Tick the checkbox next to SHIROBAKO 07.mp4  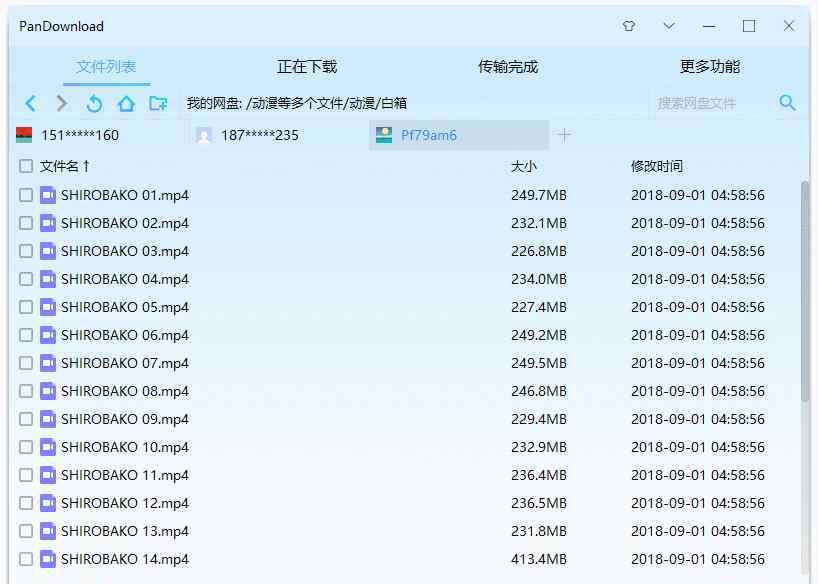tap(26, 363)
